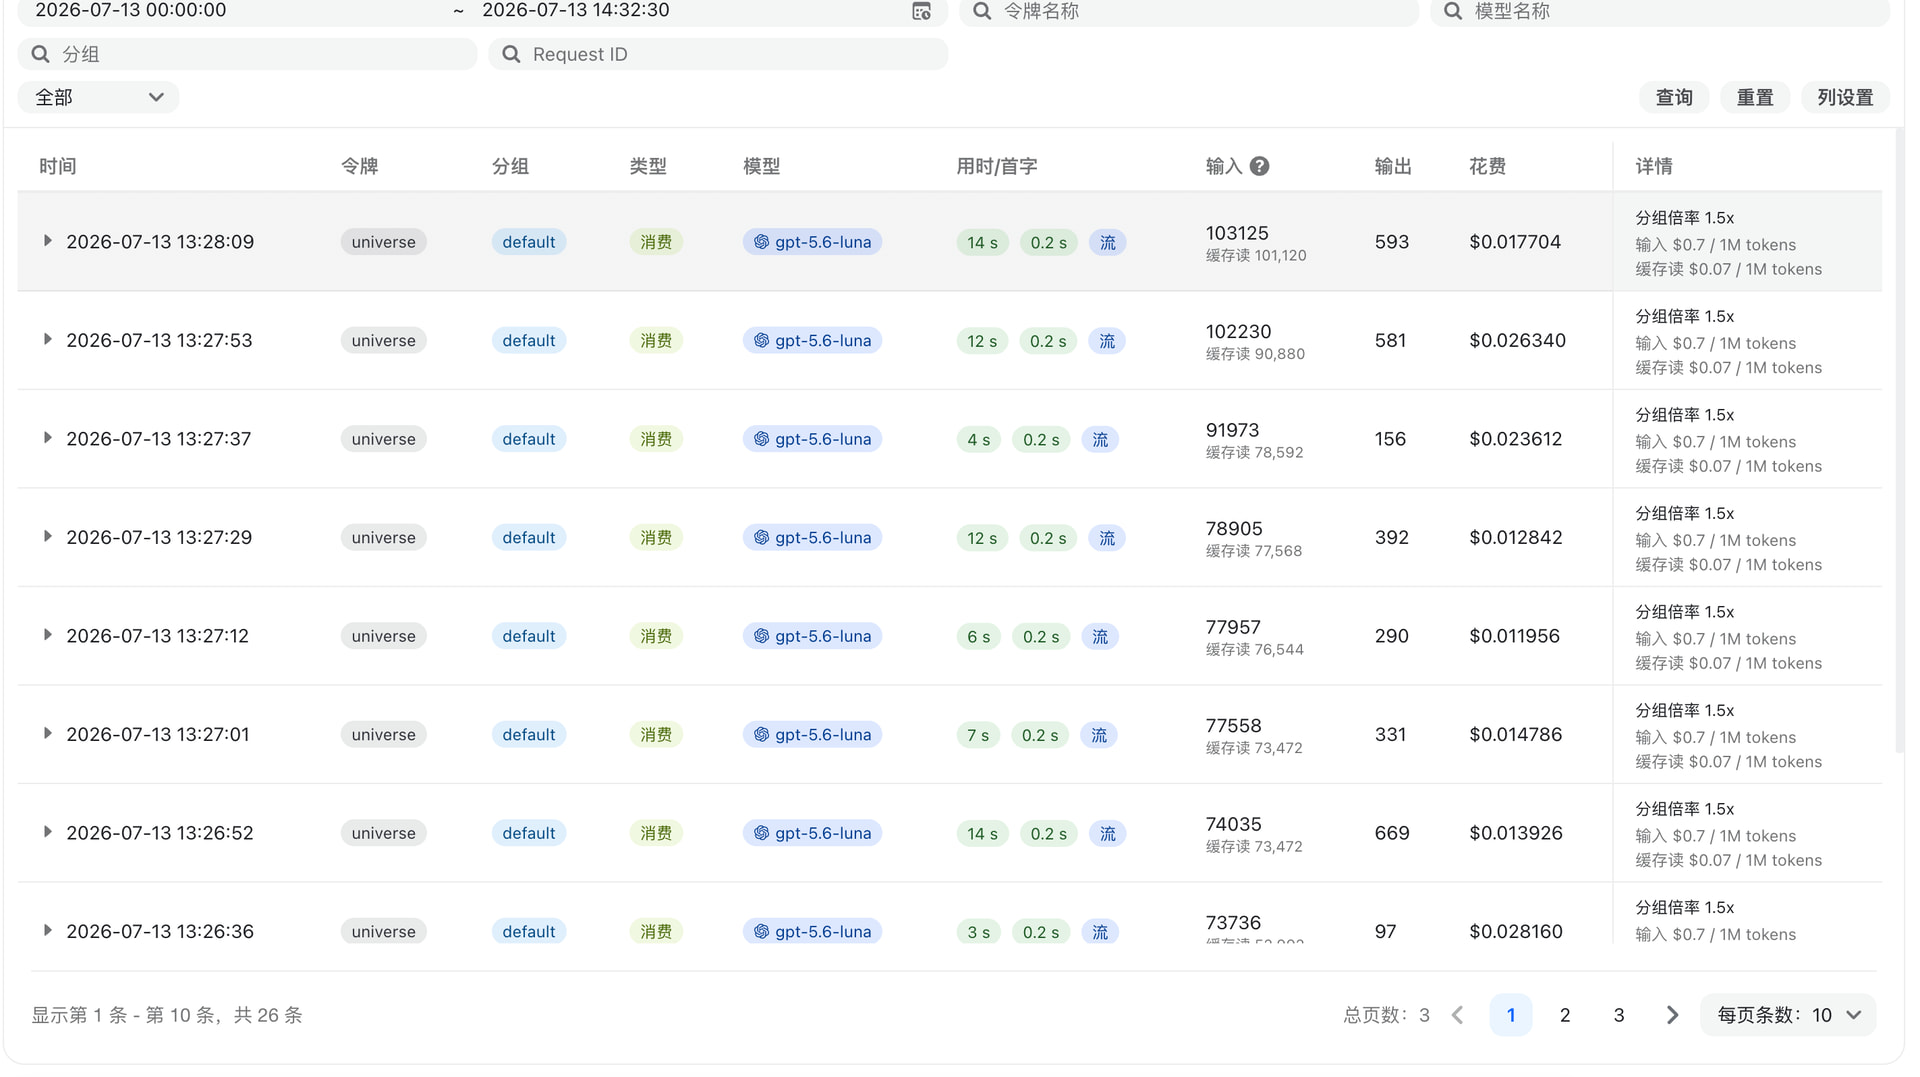
Task: Click the stream tag in 13:28:09 row
Action: pyautogui.click(x=1107, y=243)
